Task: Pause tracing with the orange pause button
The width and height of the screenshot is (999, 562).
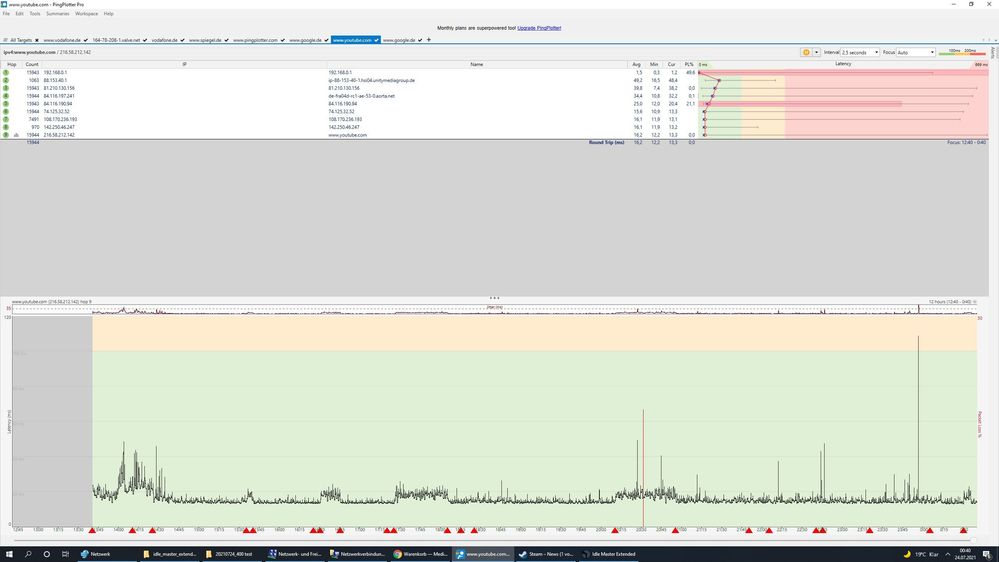Action: [806, 52]
